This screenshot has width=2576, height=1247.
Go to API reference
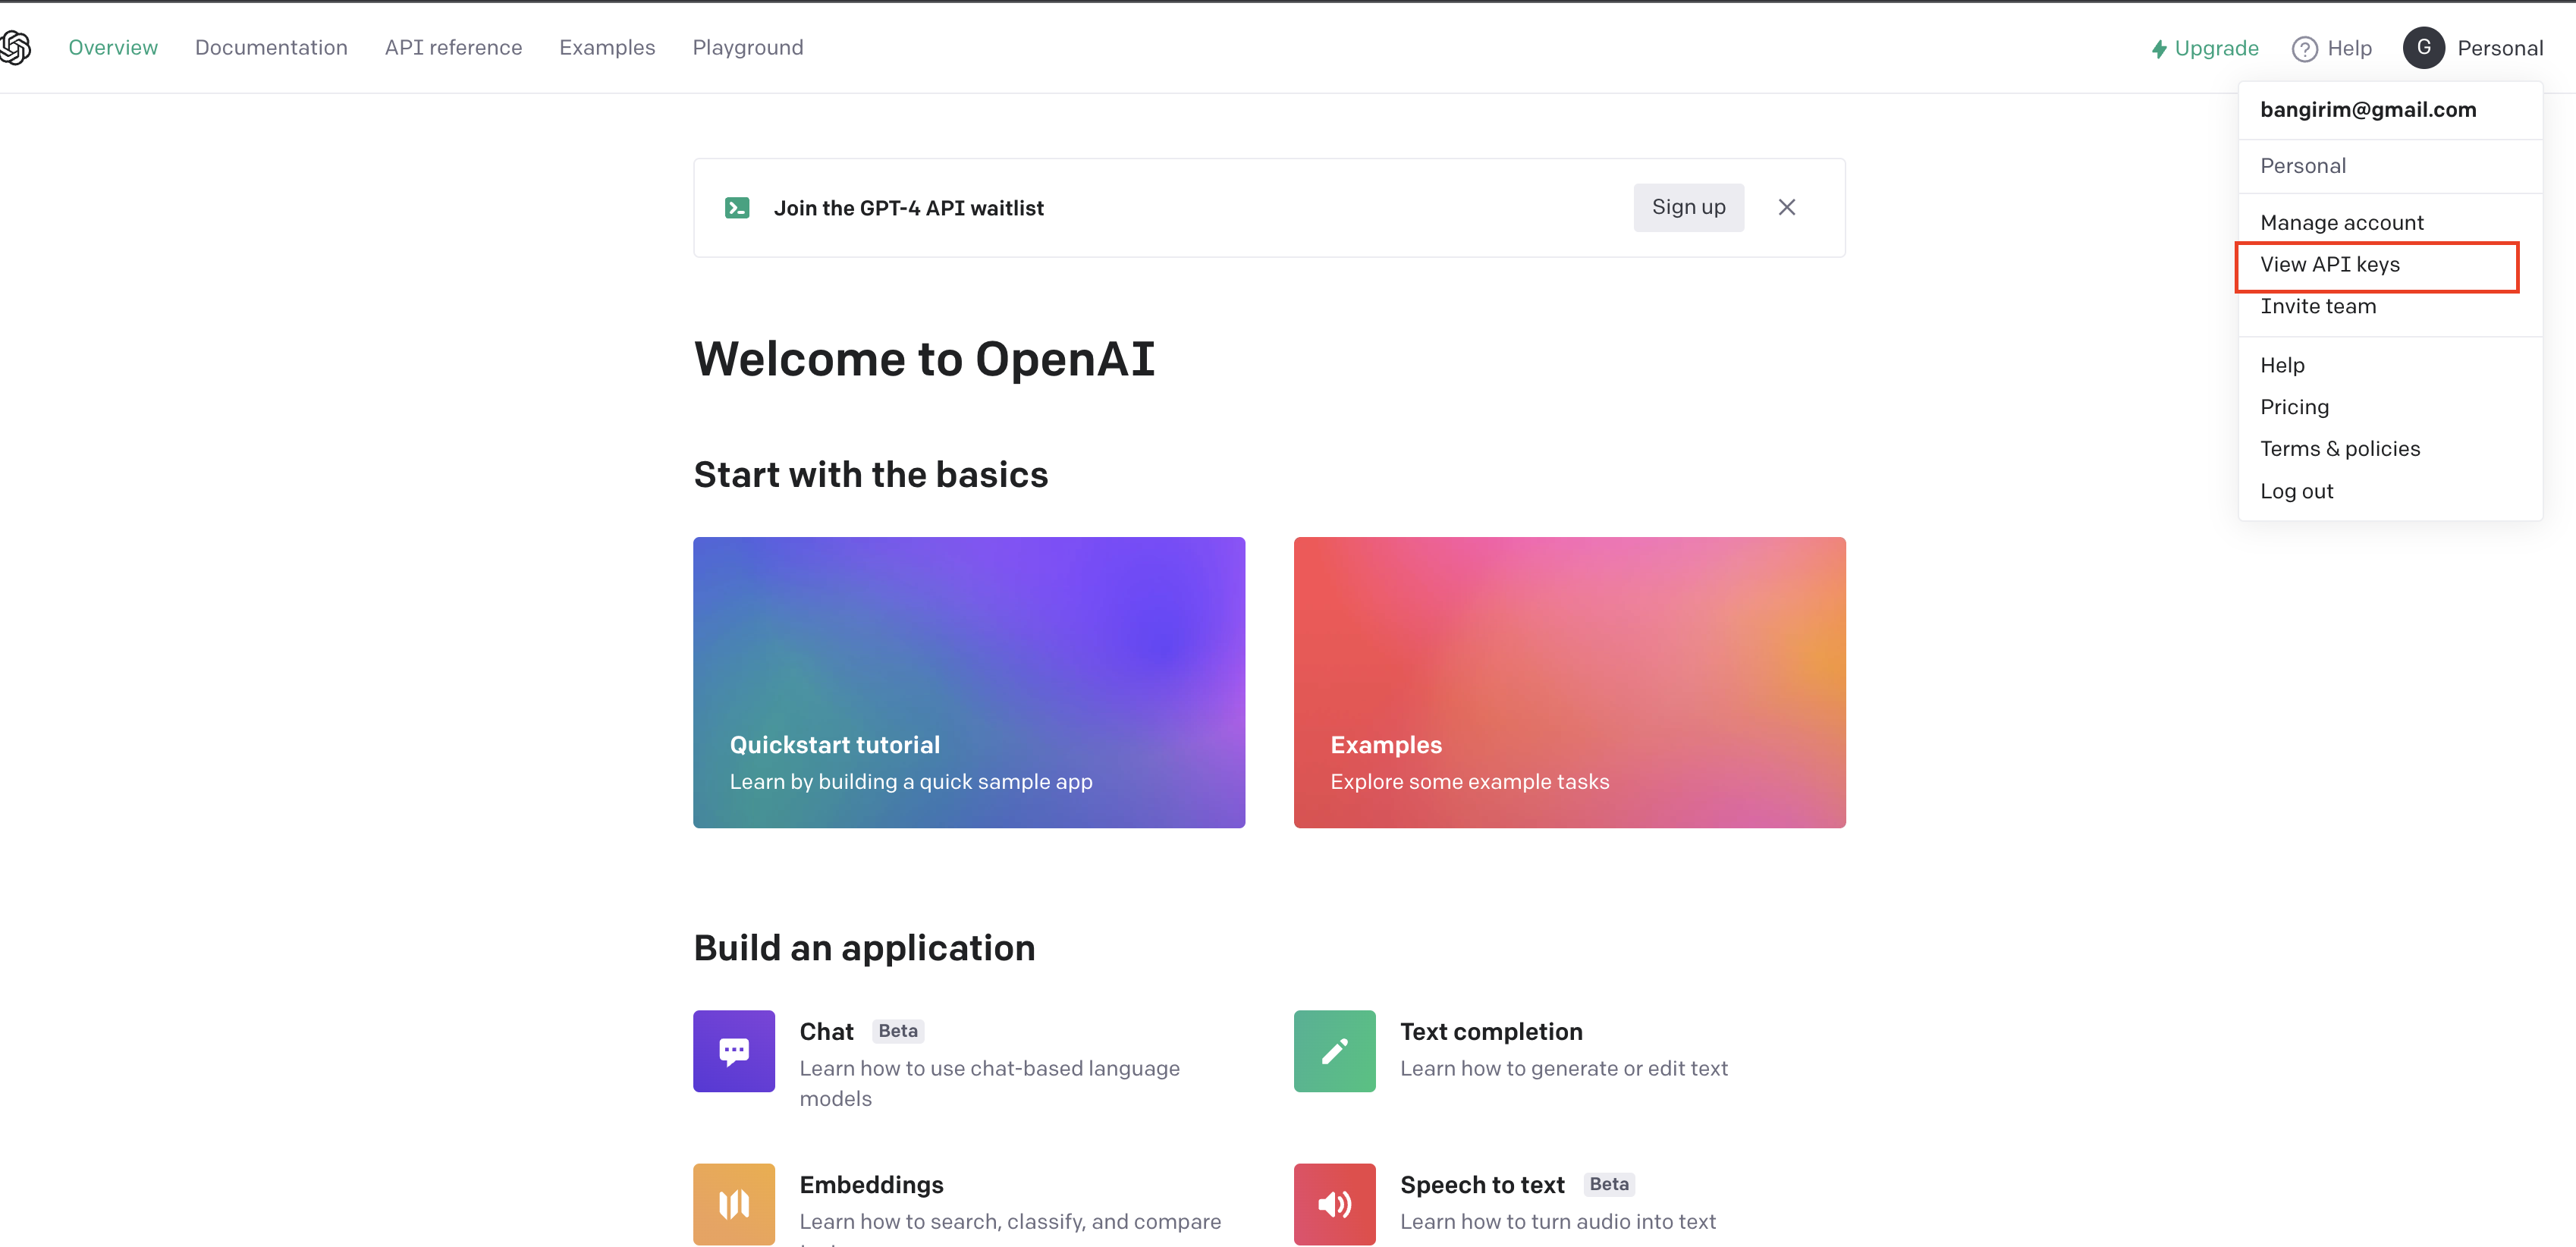(453, 47)
